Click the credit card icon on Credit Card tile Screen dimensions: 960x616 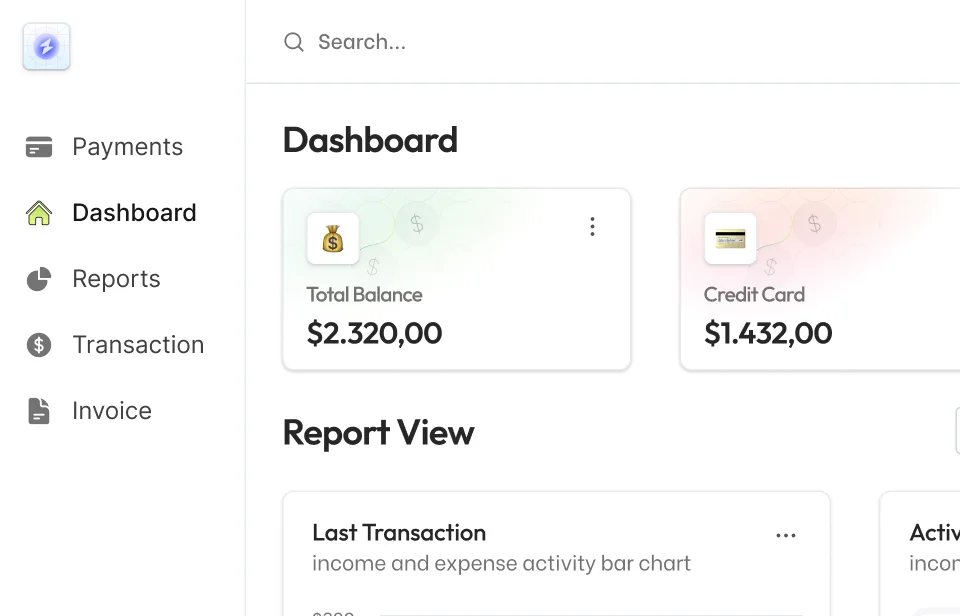click(730, 239)
